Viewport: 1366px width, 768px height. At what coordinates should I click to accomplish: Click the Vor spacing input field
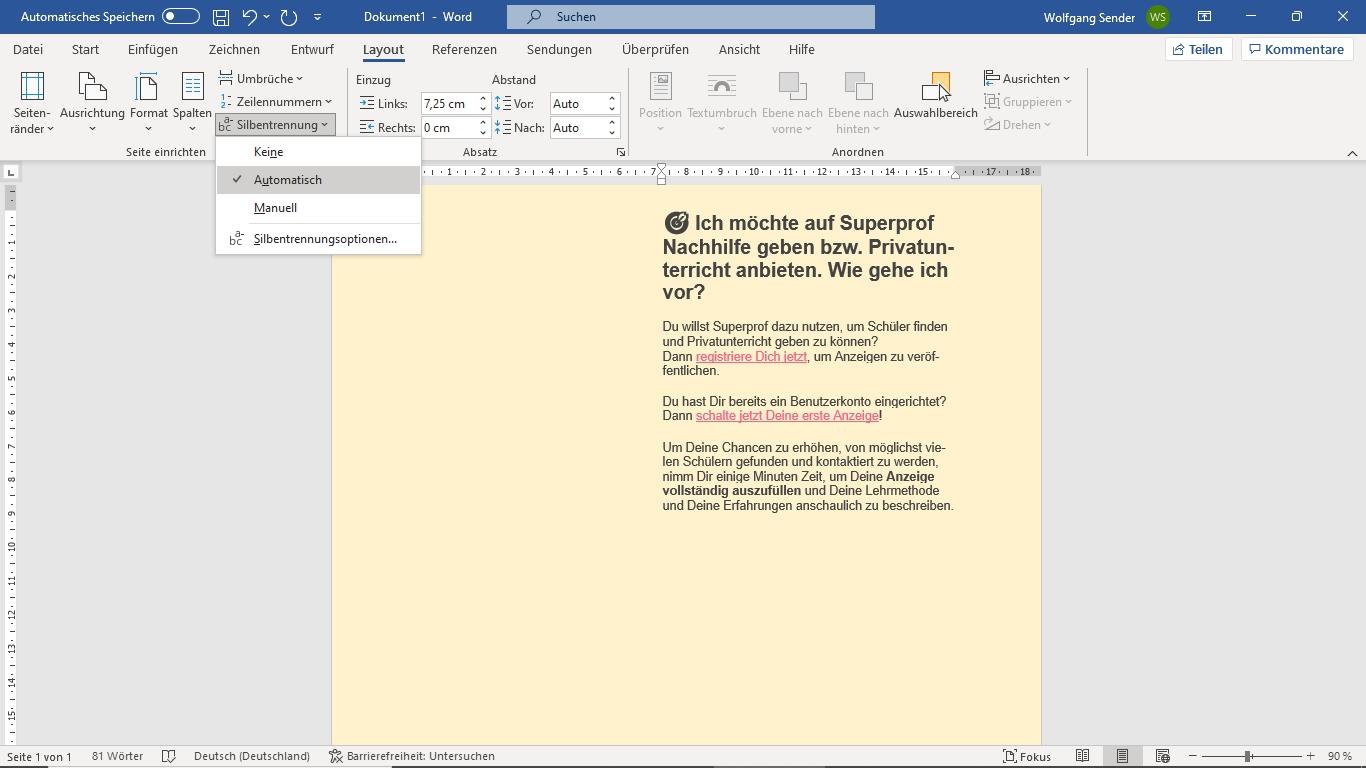(x=577, y=104)
